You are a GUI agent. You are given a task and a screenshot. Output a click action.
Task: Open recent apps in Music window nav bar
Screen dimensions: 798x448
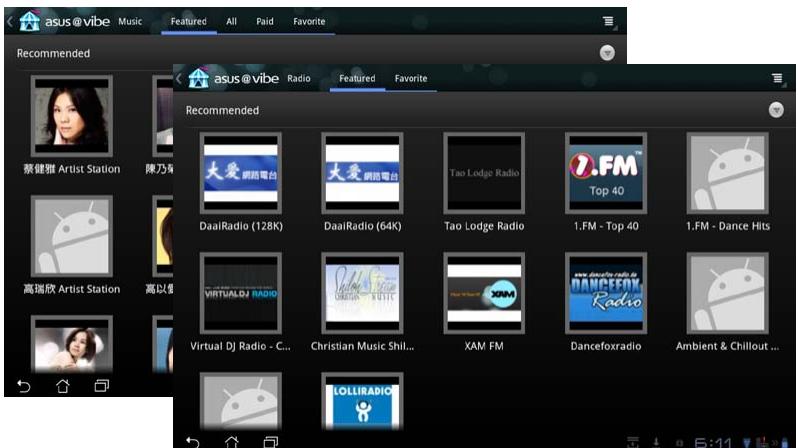[102, 386]
